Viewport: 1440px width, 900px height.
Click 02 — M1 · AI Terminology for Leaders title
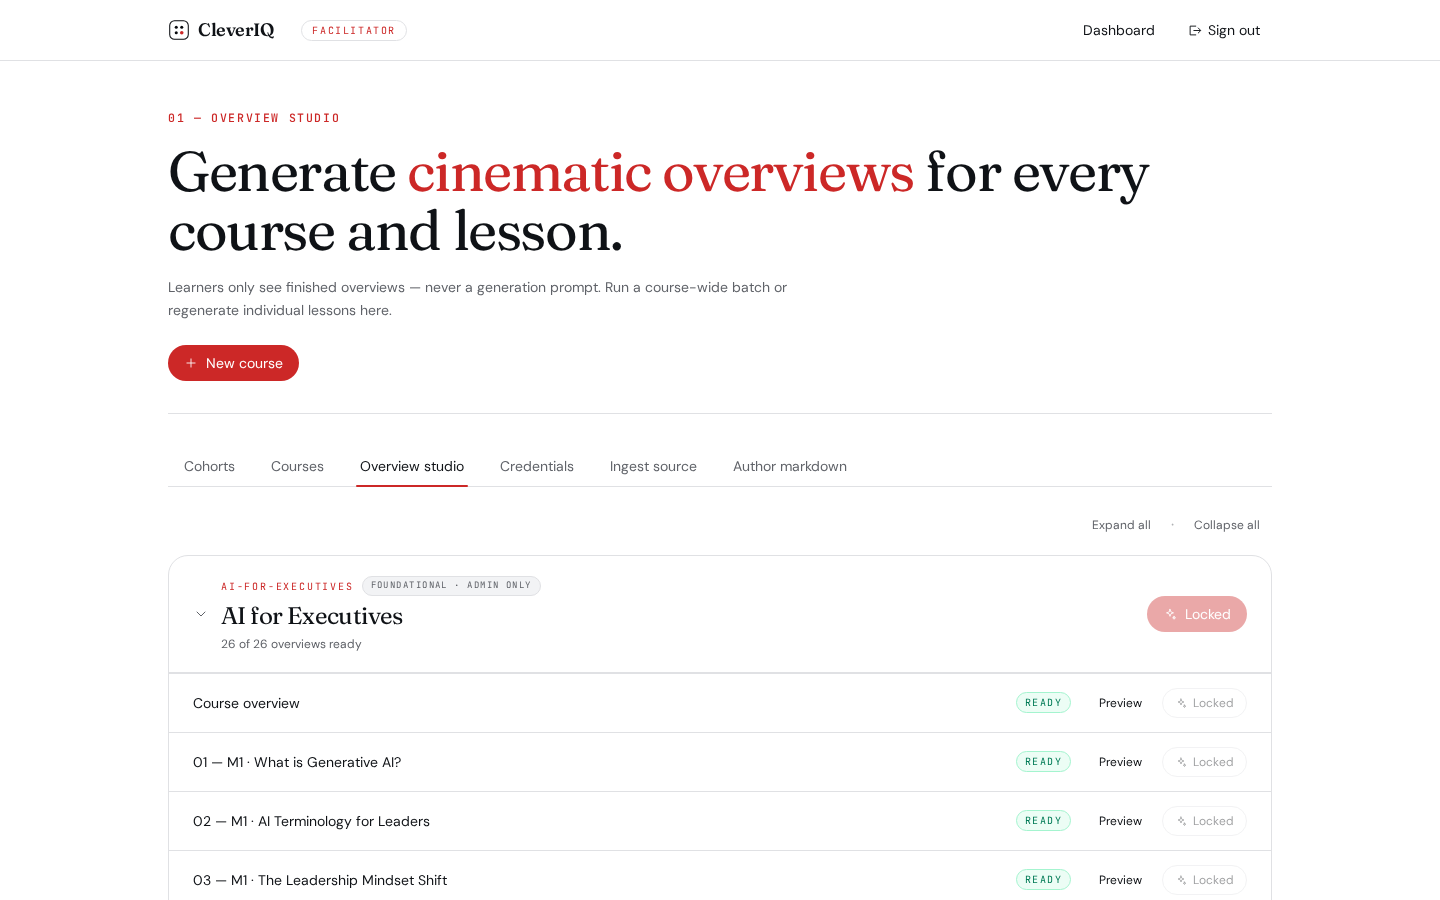point(311,821)
